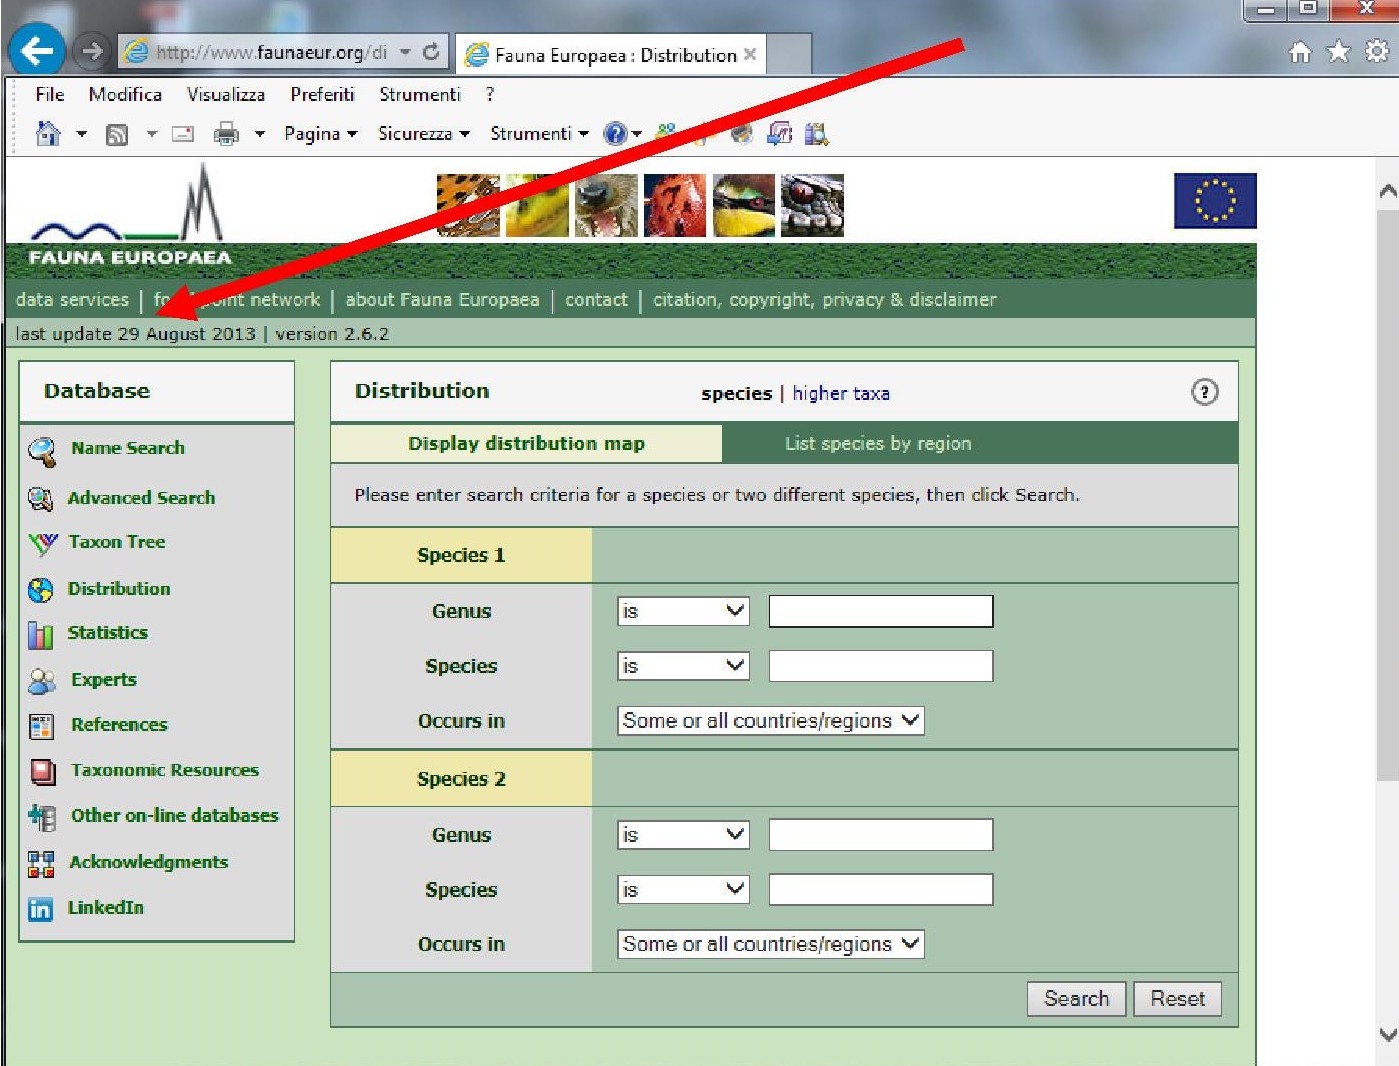
Task: Open citation, copyright, privacy & disclaimer link
Action: [x=825, y=299]
